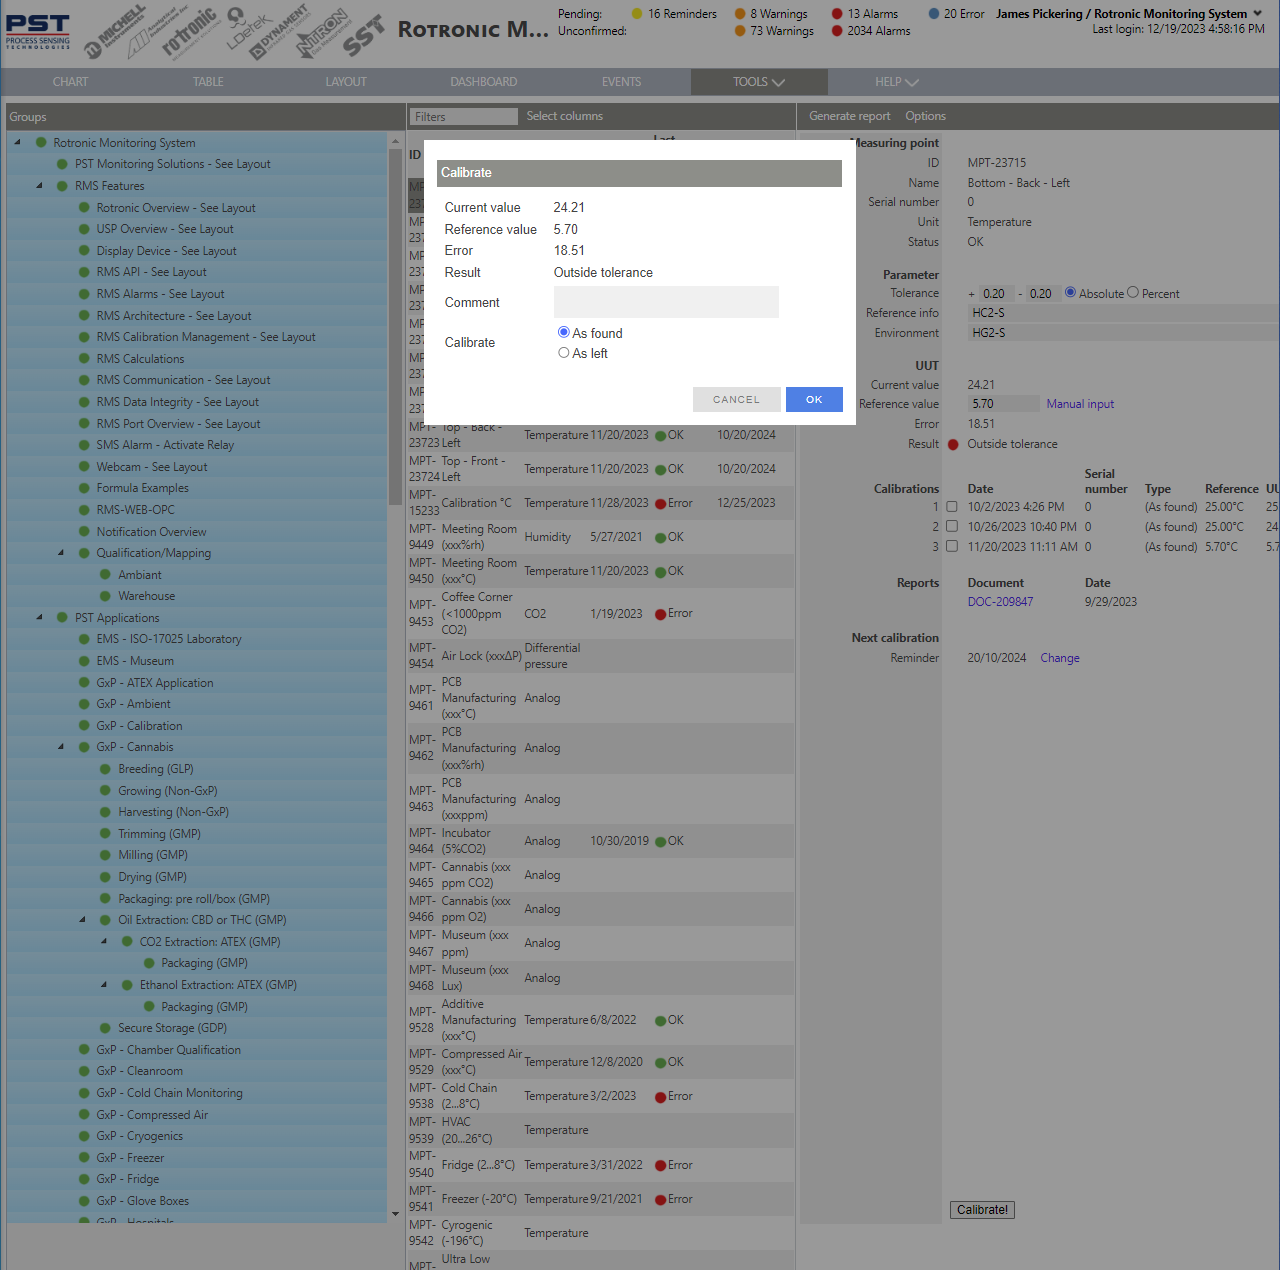This screenshot has height=1270, width=1280.
Task: Select Percent tolerance radio button
Action: pos(1133,292)
